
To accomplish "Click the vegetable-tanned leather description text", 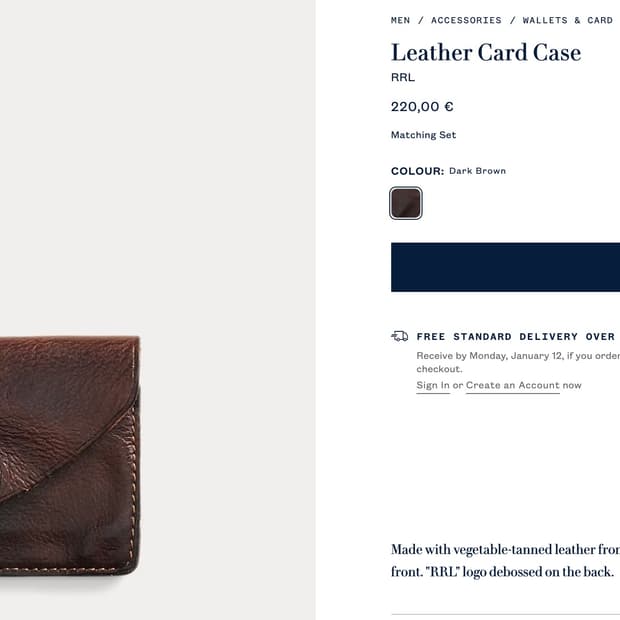I will (505, 550).
